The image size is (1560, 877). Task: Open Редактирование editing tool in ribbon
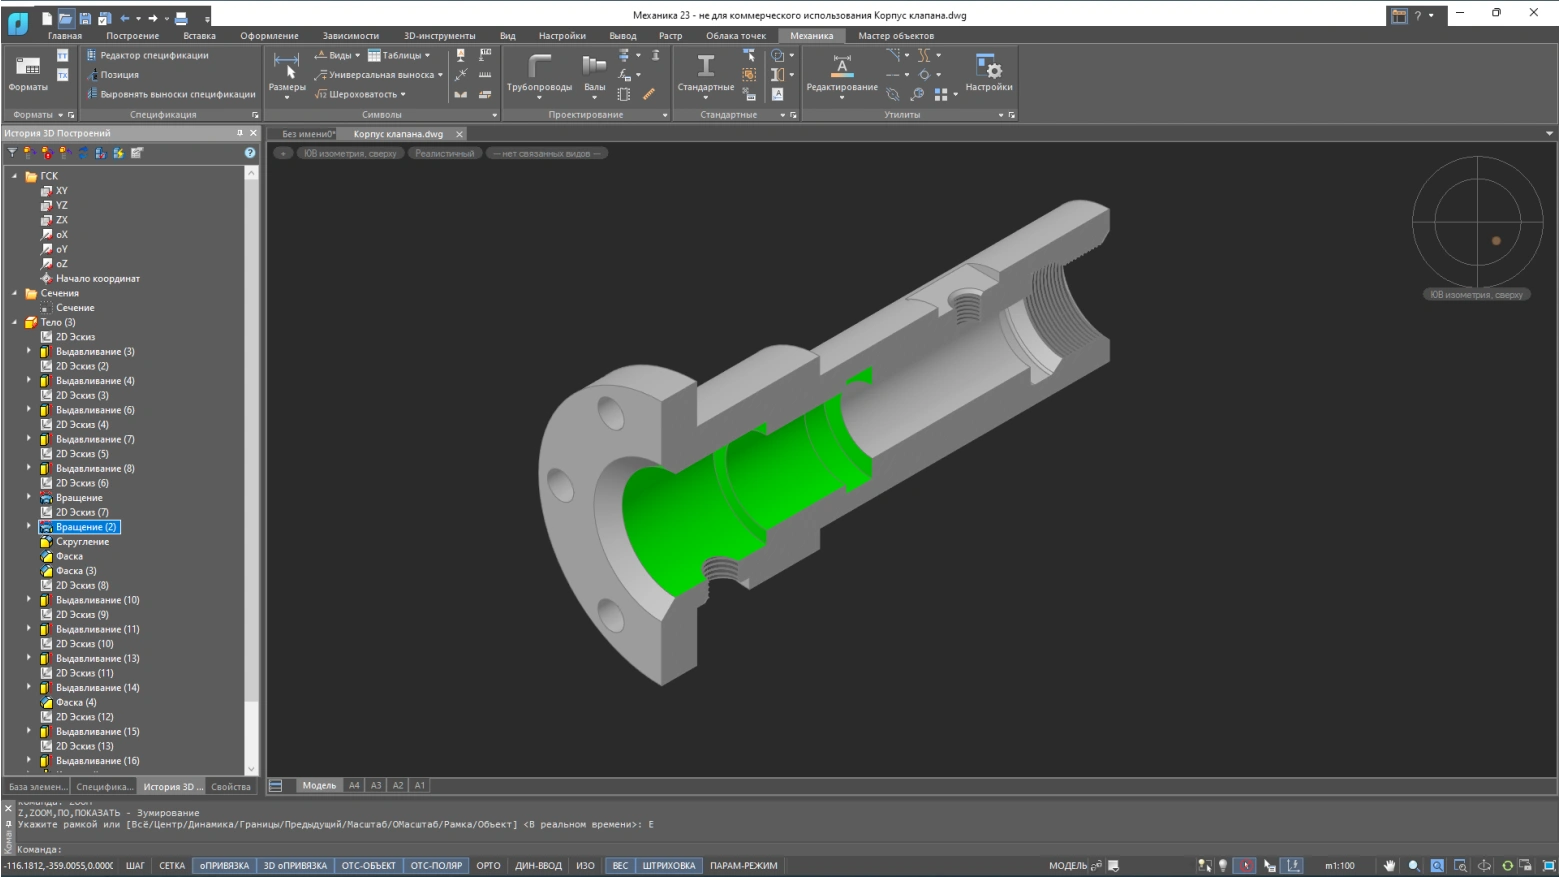(841, 72)
